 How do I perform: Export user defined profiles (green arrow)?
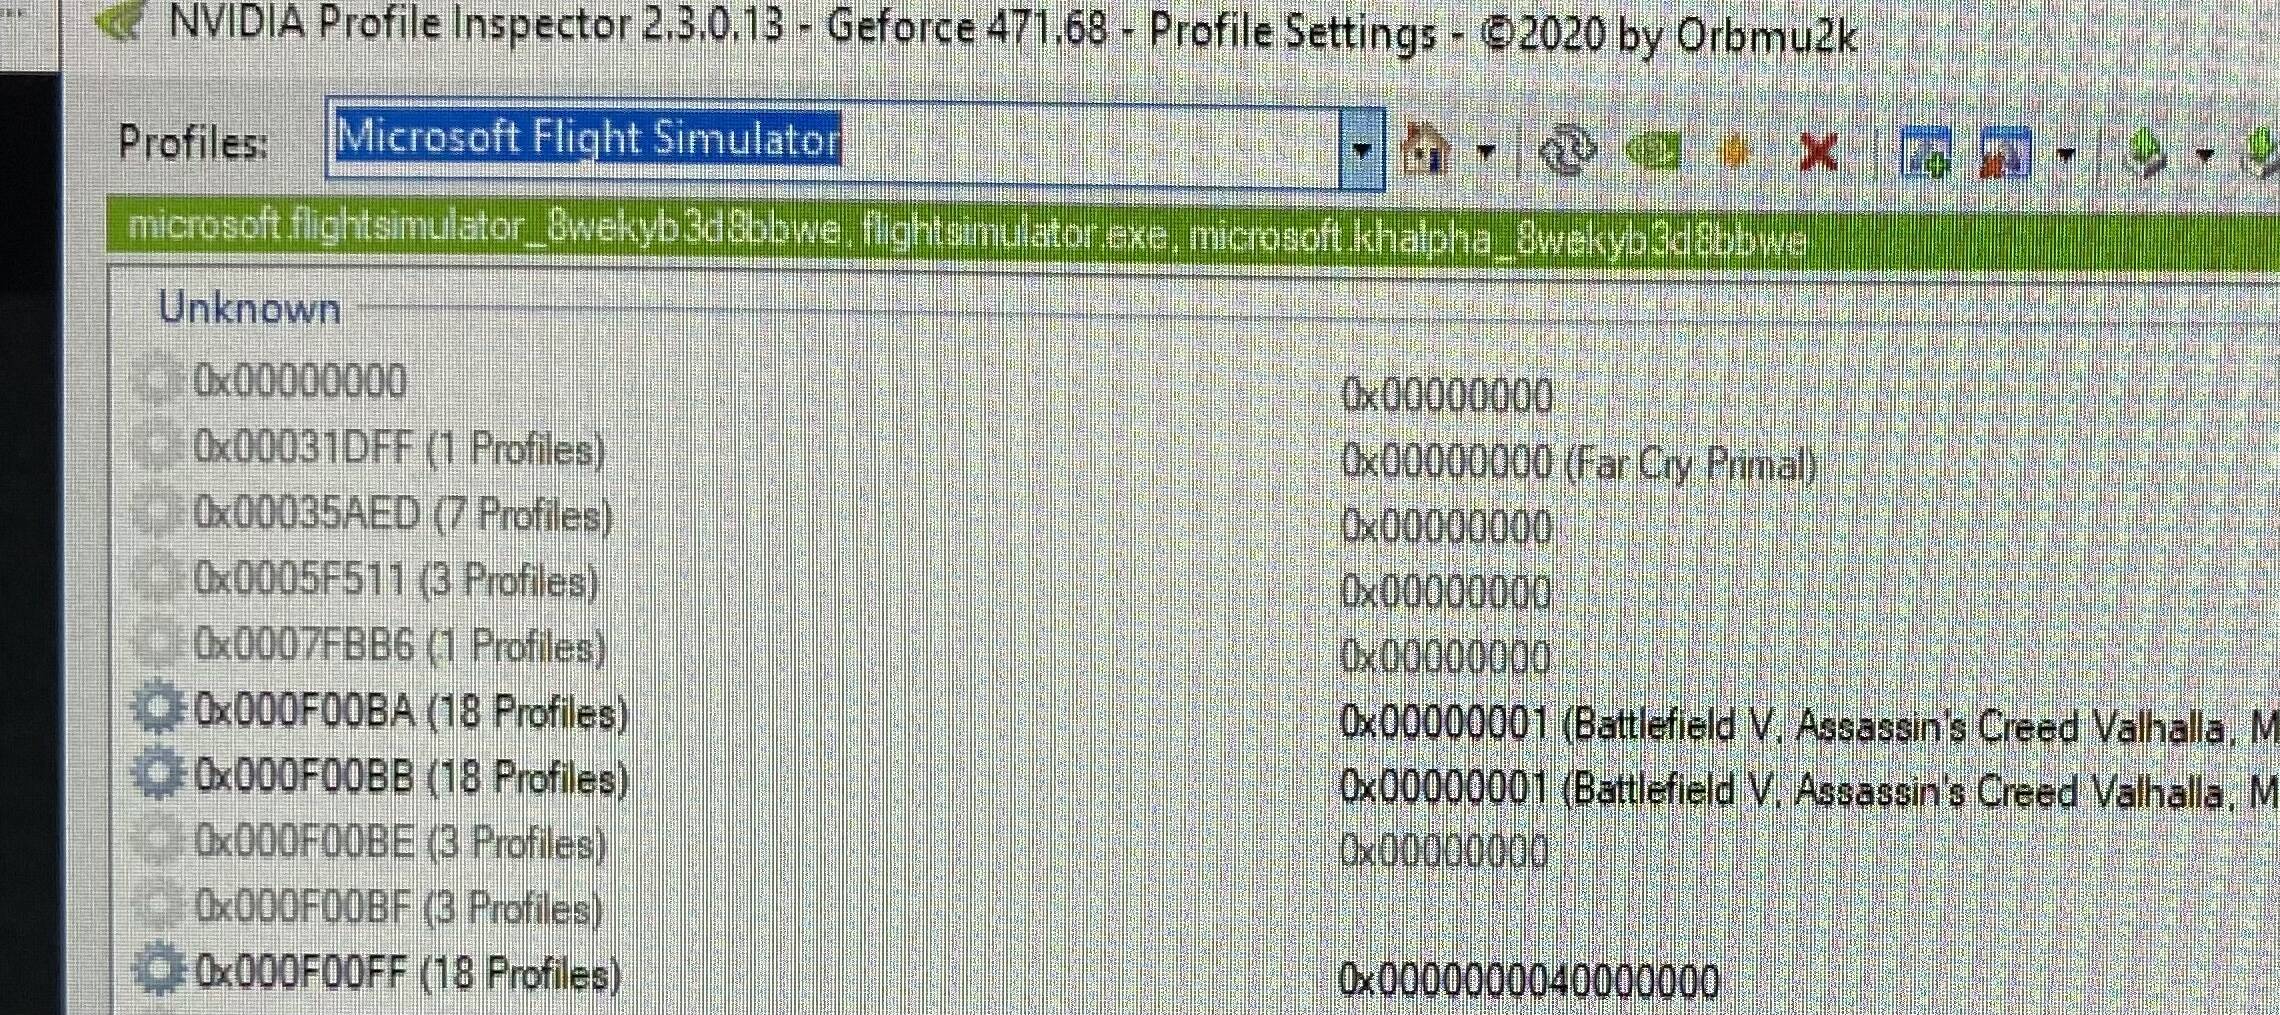(2145, 154)
